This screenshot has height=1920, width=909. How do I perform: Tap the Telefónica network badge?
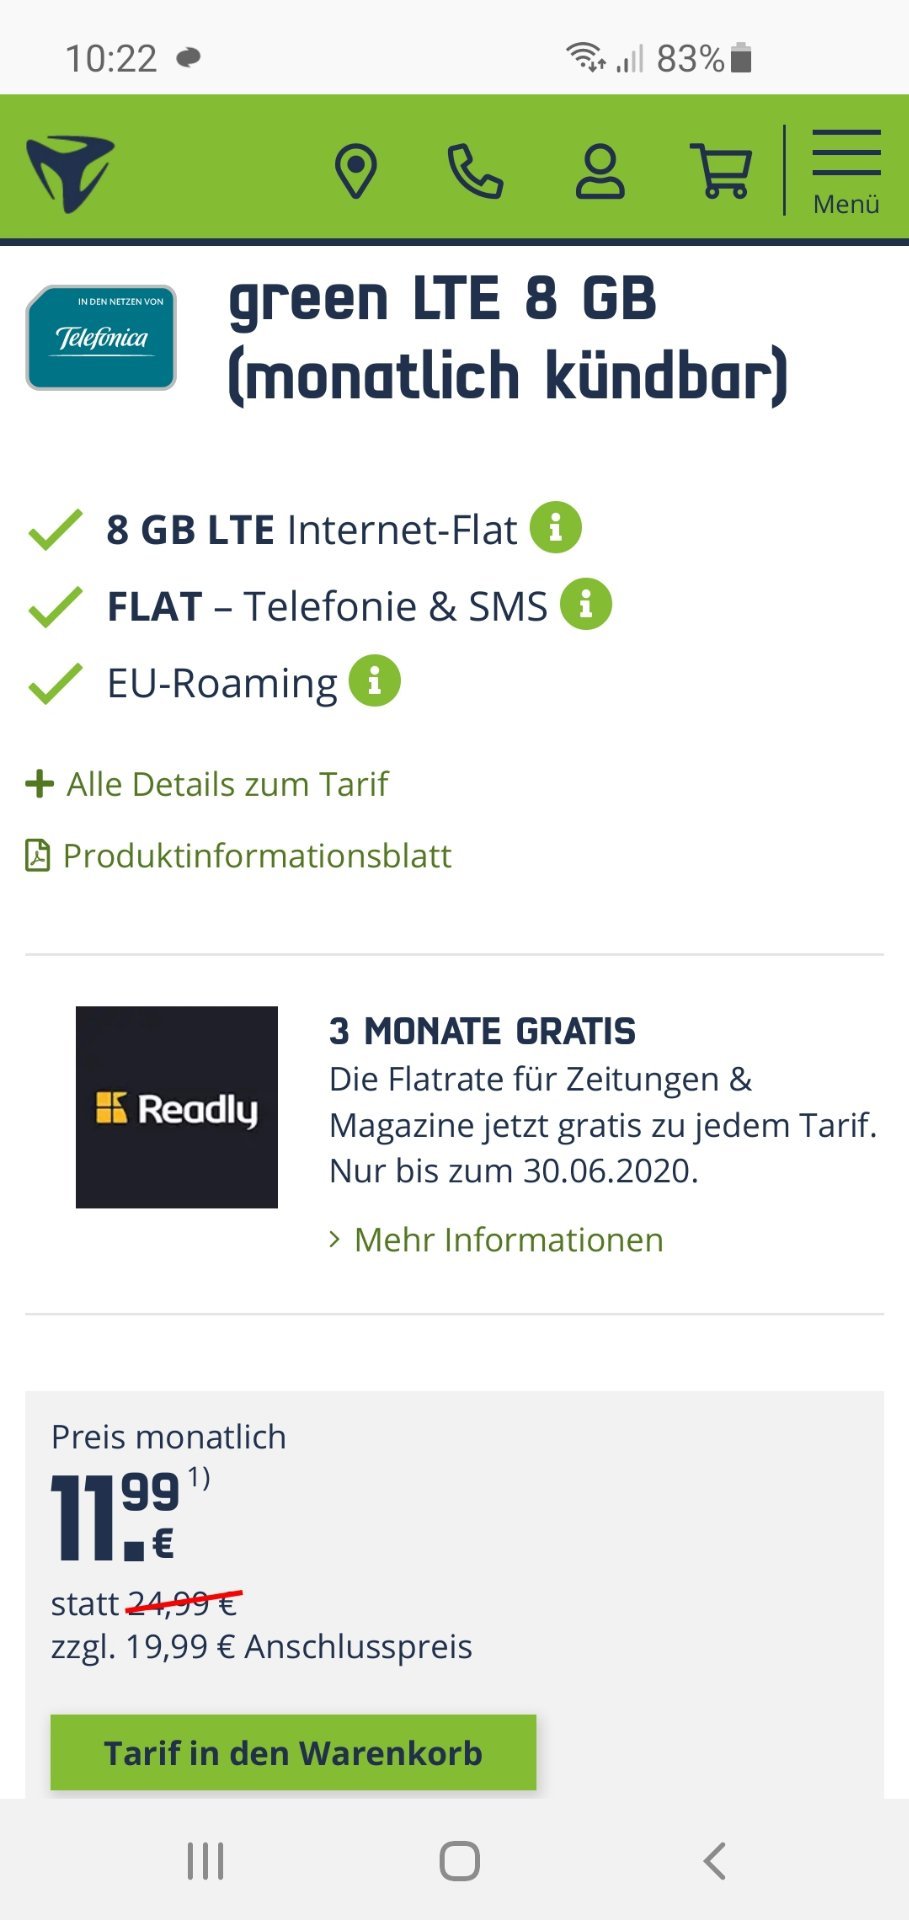(x=101, y=338)
